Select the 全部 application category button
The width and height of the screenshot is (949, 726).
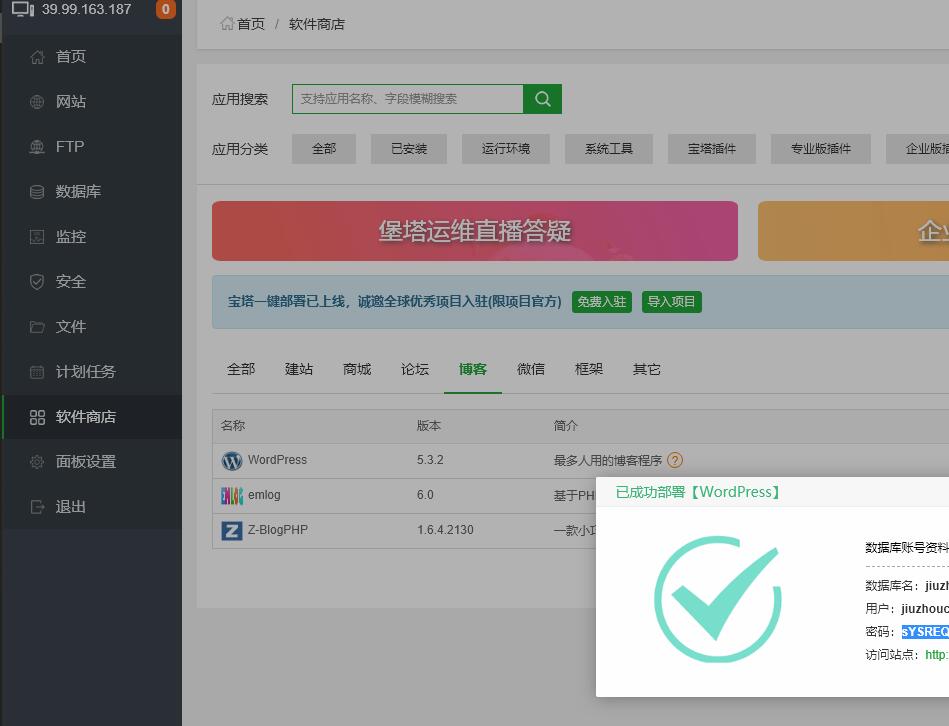point(324,149)
